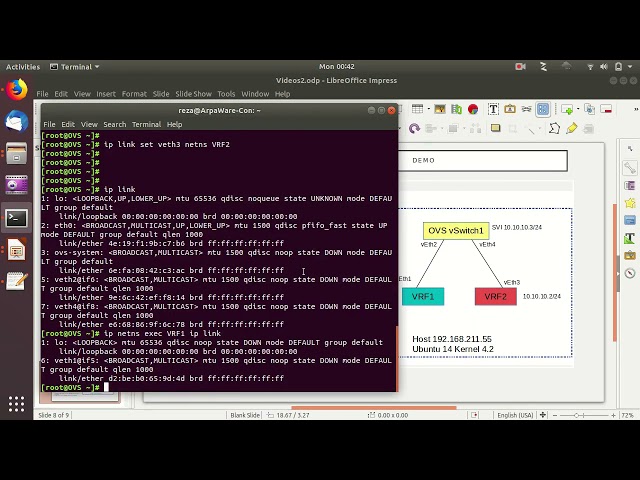Open the volume indicator in top bar
The width and height of the screenshot is (640, 480).
coord(604,67)
